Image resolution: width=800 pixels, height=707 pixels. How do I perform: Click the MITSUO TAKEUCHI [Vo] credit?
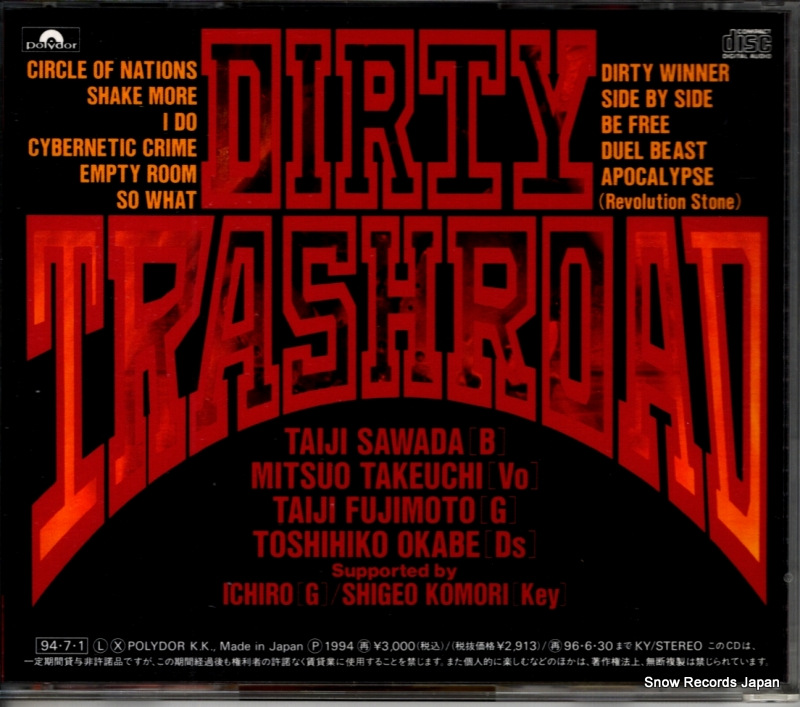[x=394, y=476]
